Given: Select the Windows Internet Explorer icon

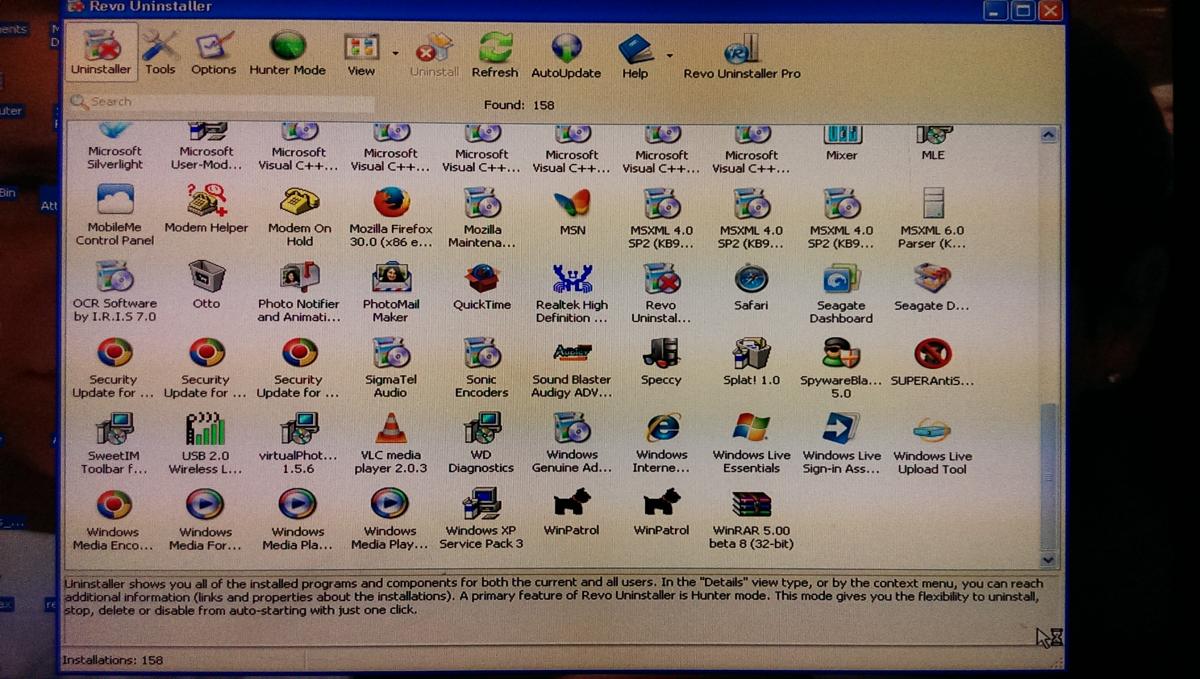Looking at the screenshot, I should coord(662,444).
